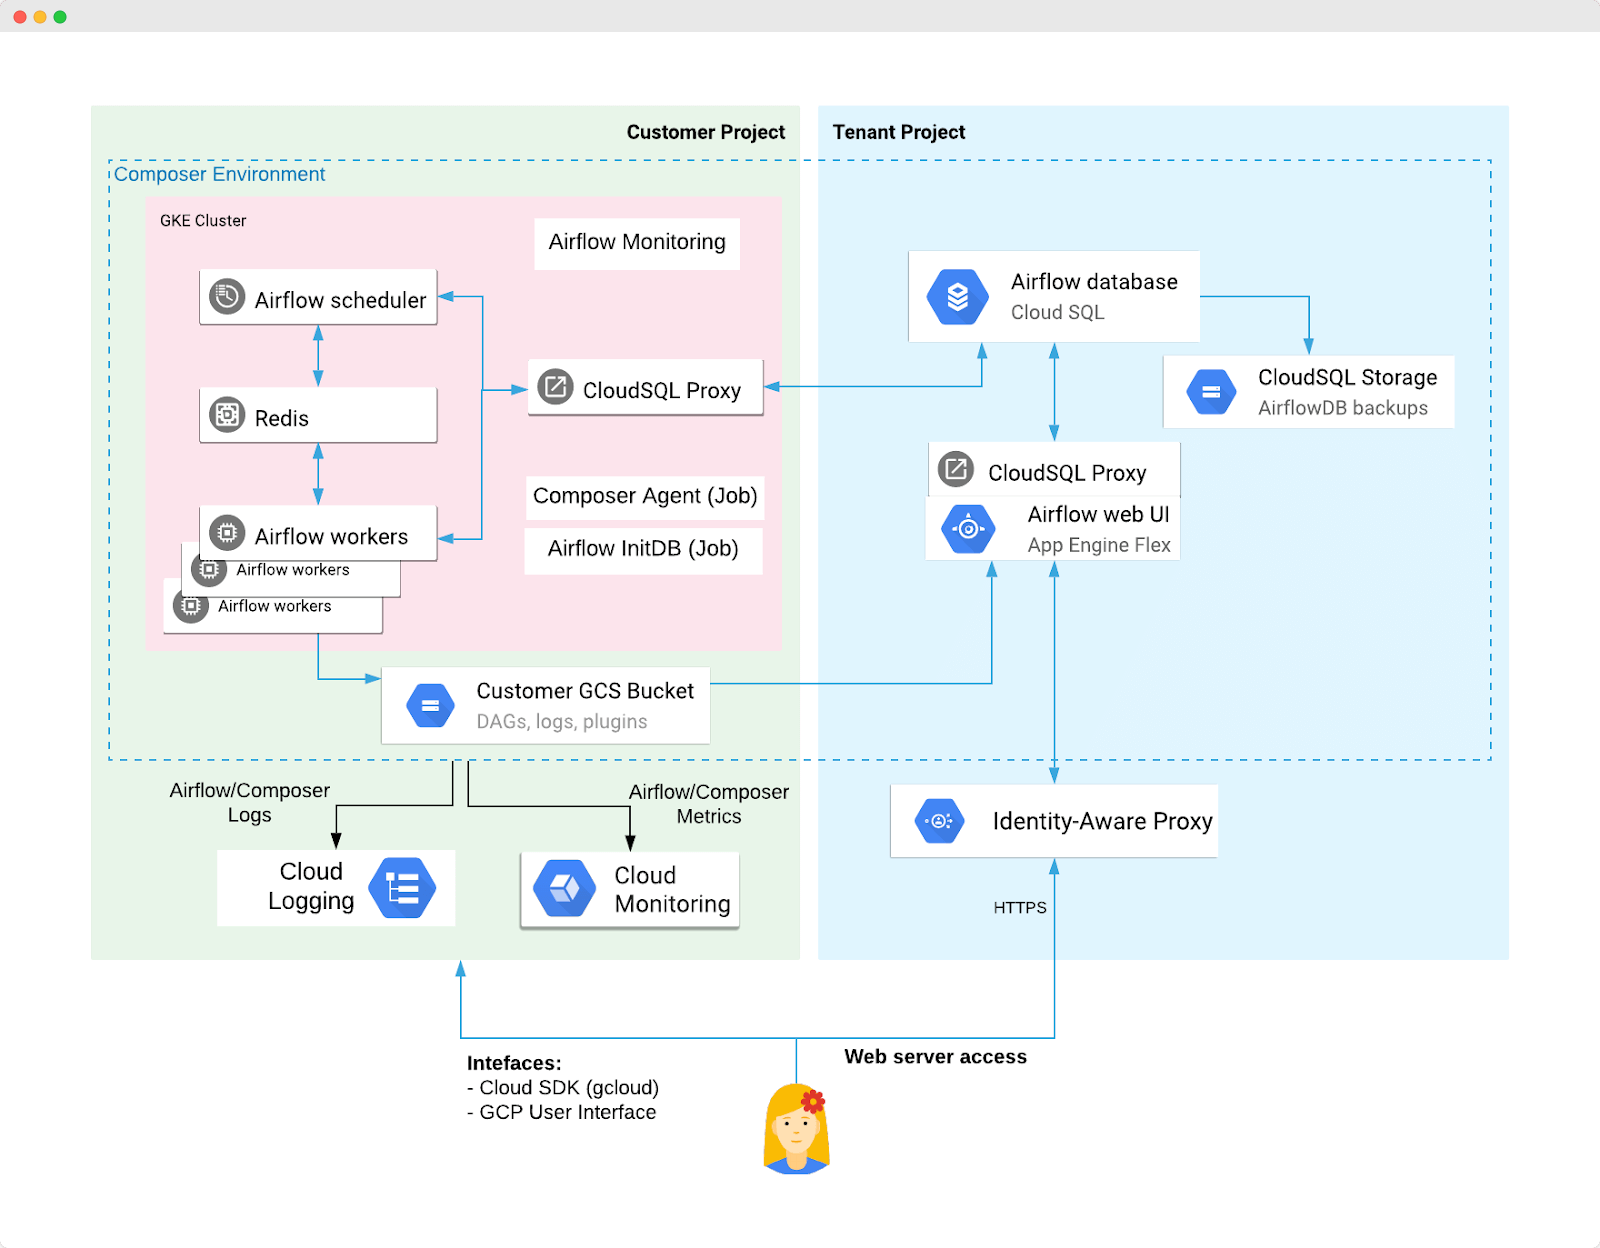Click the Tenant Project CloudSQL Proxy label

pyautogui.click(x=1067, y=473)
